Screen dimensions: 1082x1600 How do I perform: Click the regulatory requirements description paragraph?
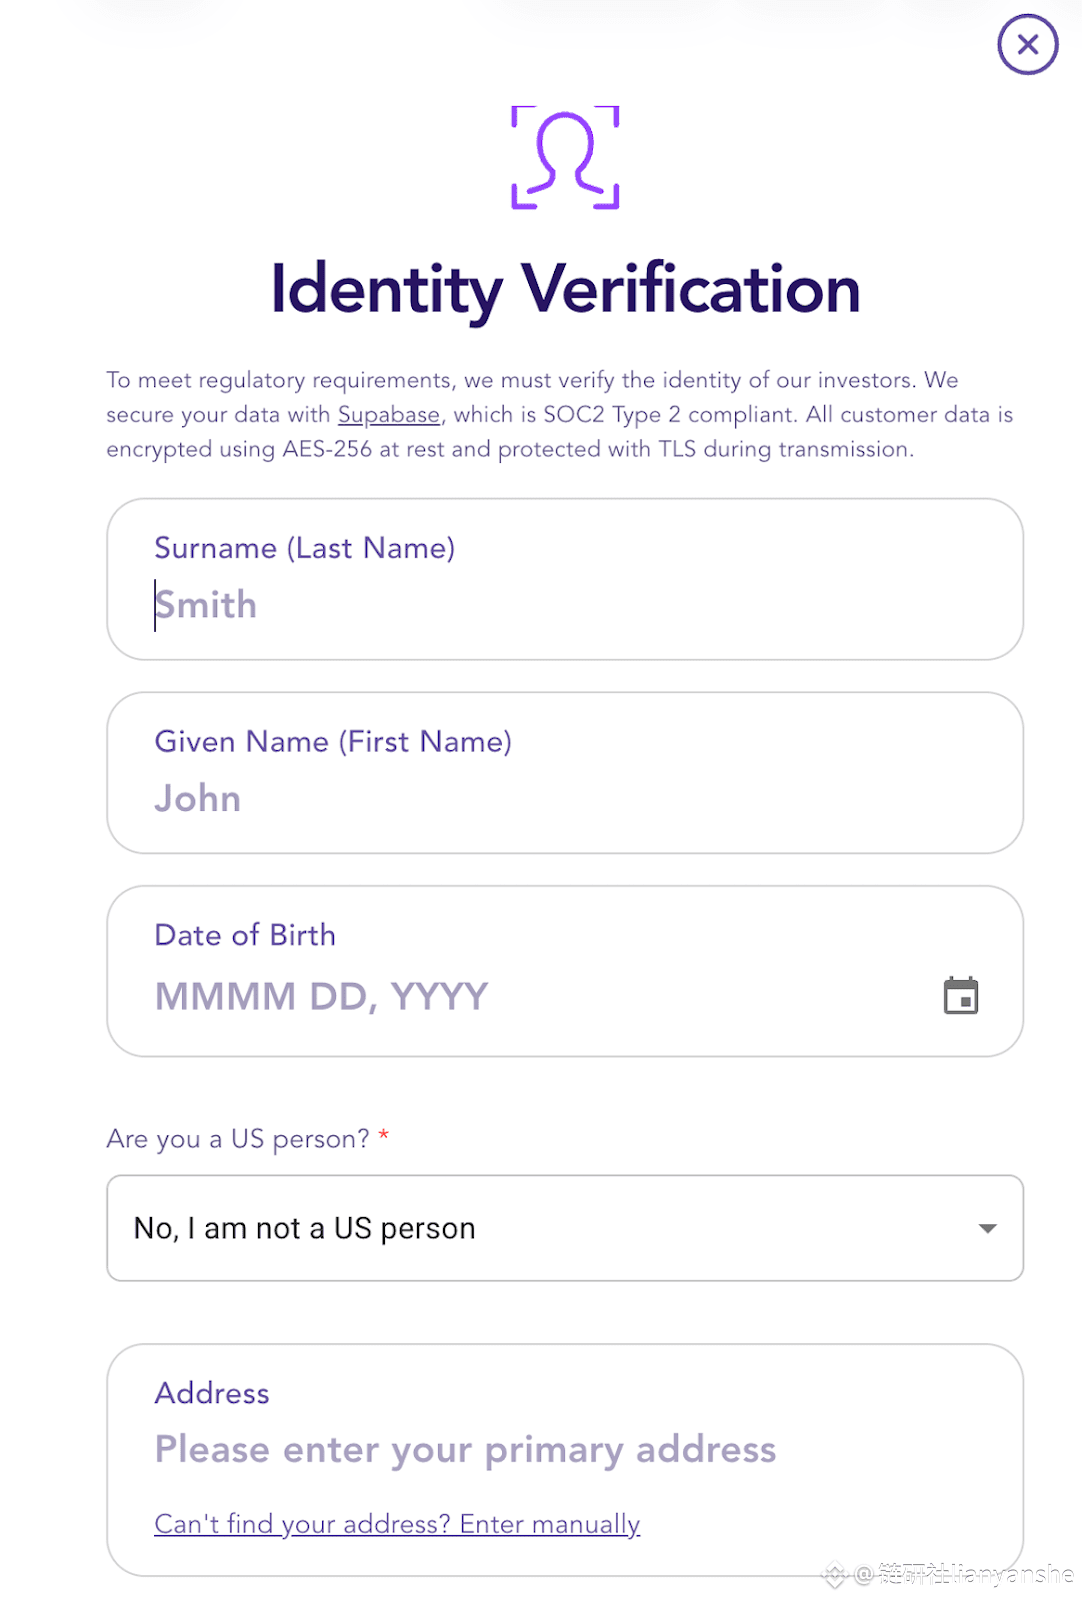(560, 415)
